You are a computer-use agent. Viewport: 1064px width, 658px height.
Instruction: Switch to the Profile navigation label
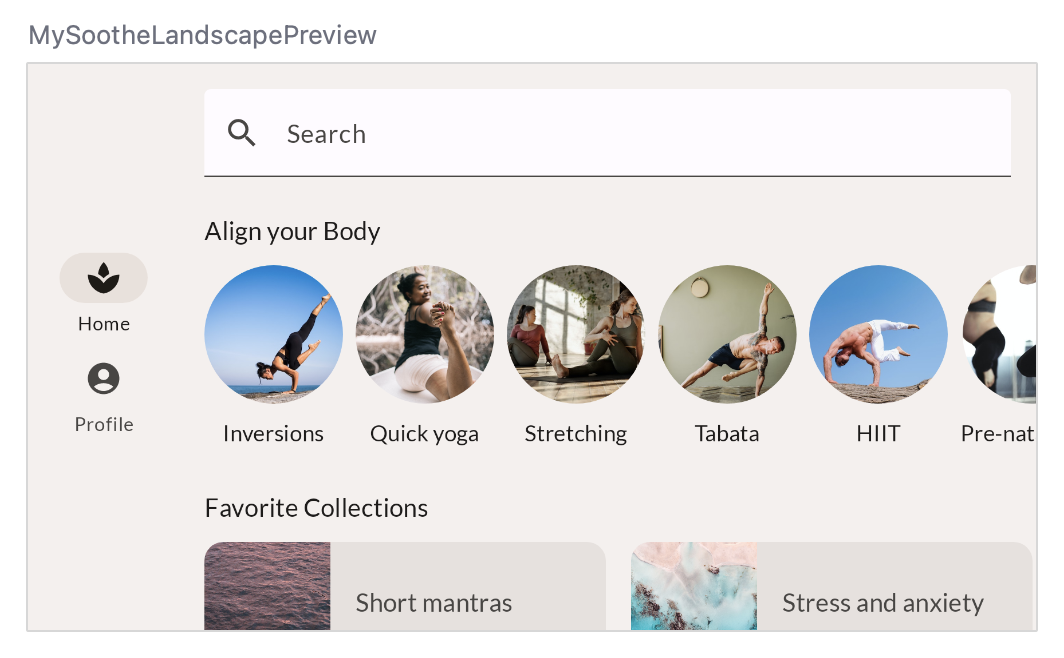tap(104, 424)
